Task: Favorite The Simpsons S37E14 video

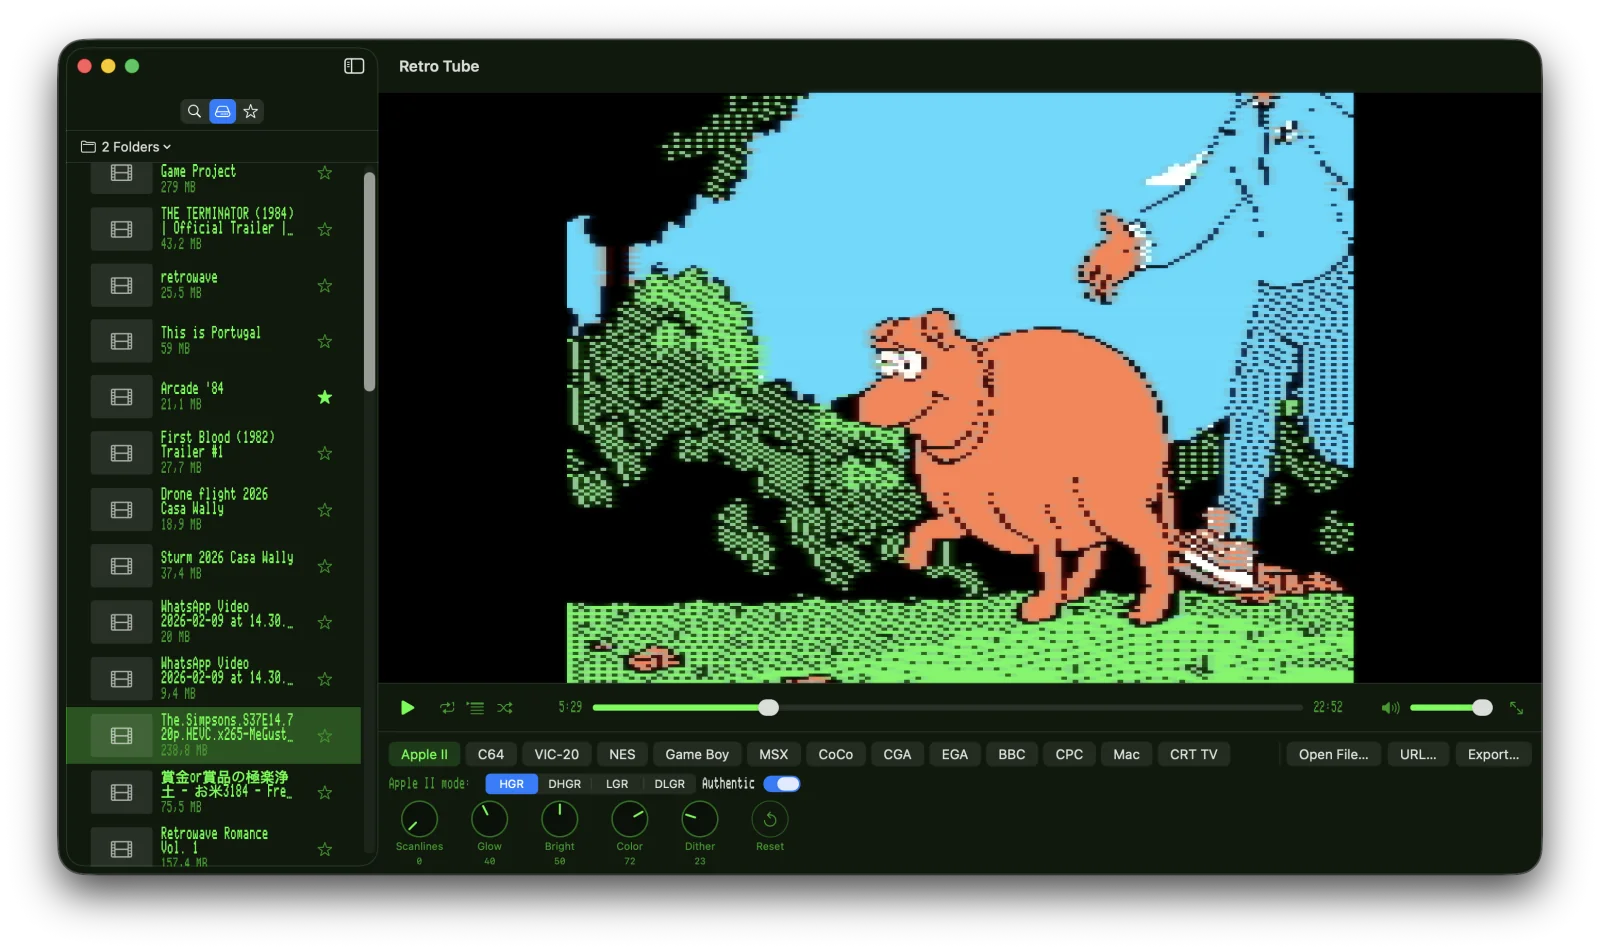Action: tap(325, 736)
